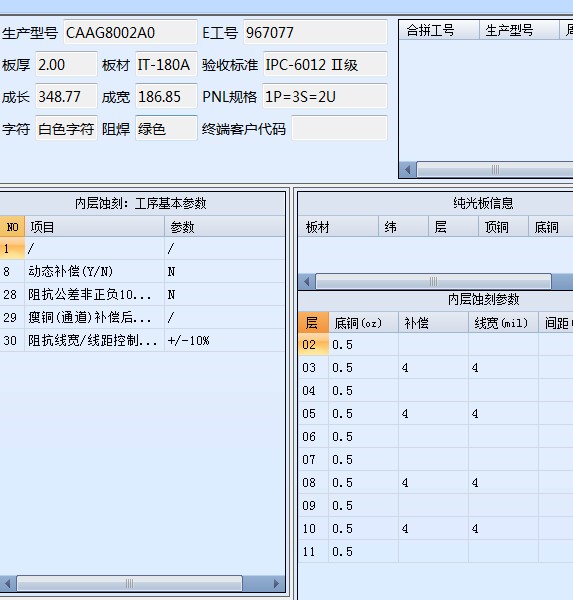Click the 补偿 column header
573x600 pixels.
433,323
